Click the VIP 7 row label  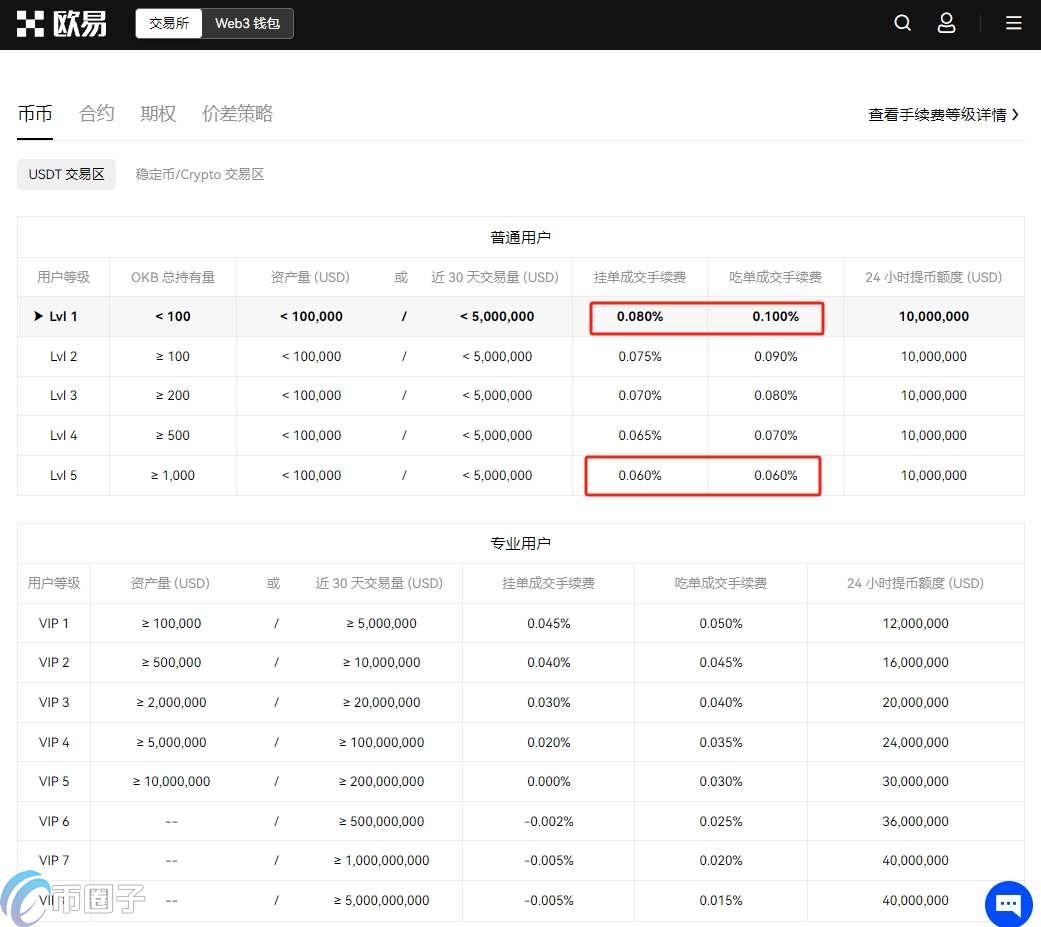coord(54,860)
